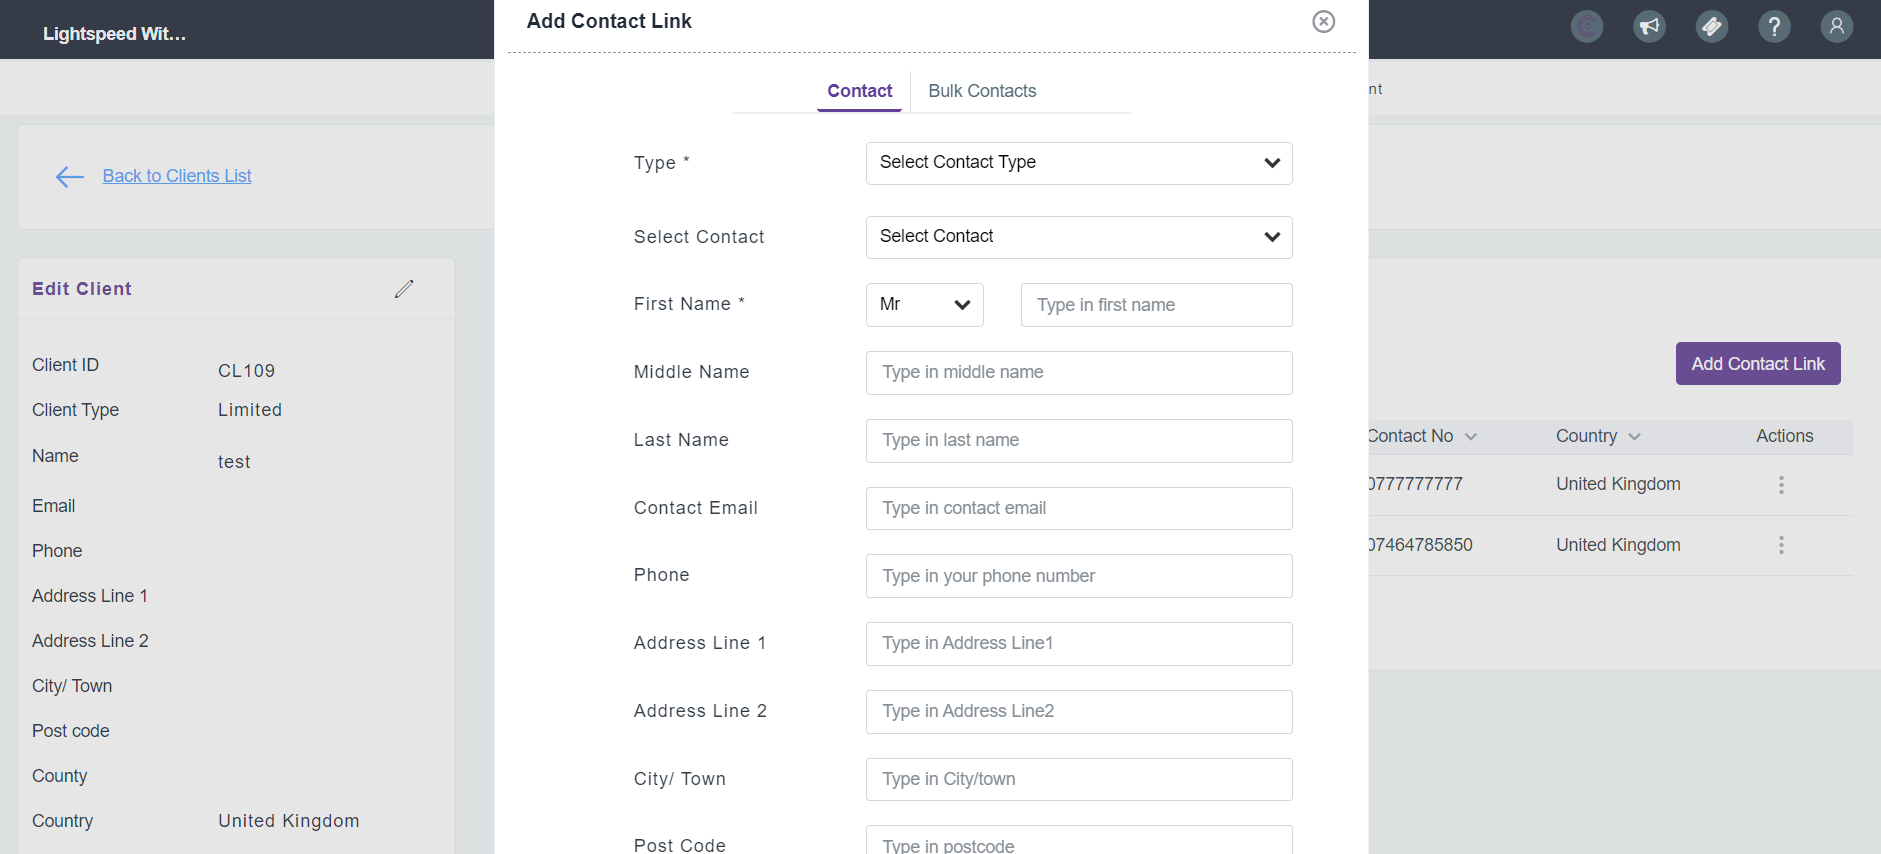The image size is (1881, 854).
Task: Click the ticket icon in header
Action: coord(1712,26)
